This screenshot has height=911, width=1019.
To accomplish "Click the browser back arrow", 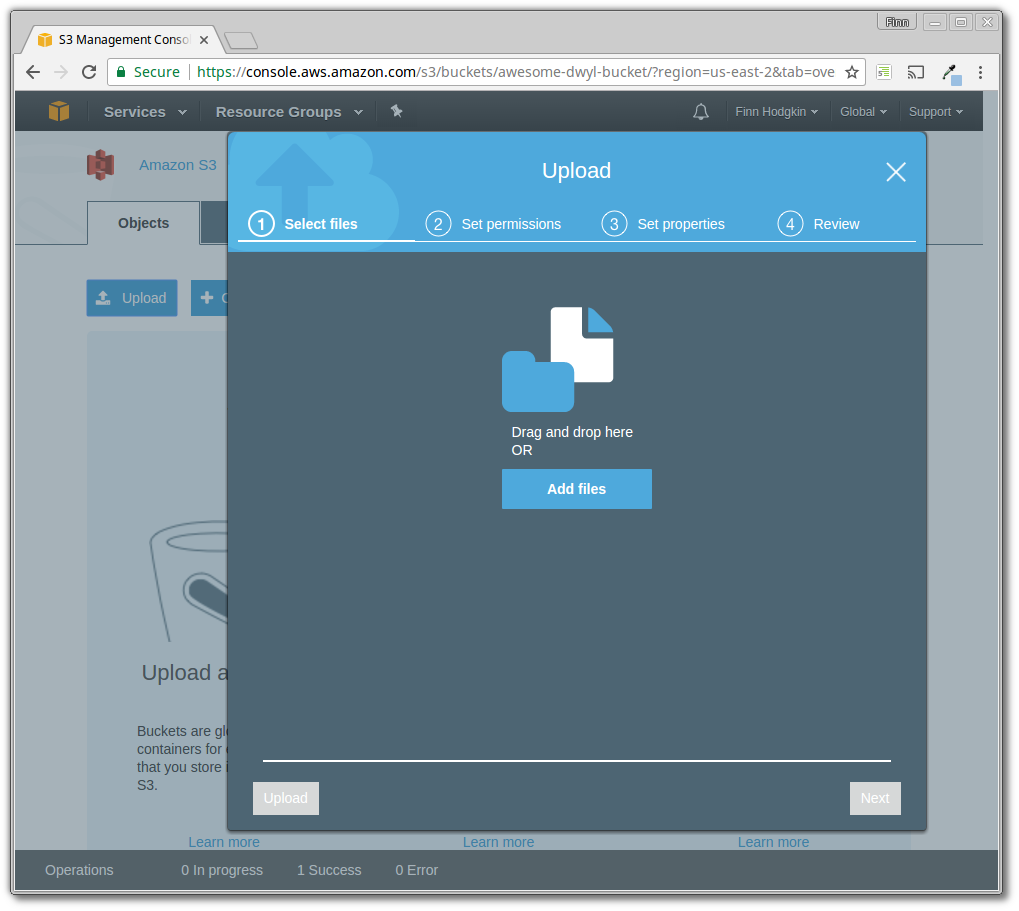I will click(32, 72).
